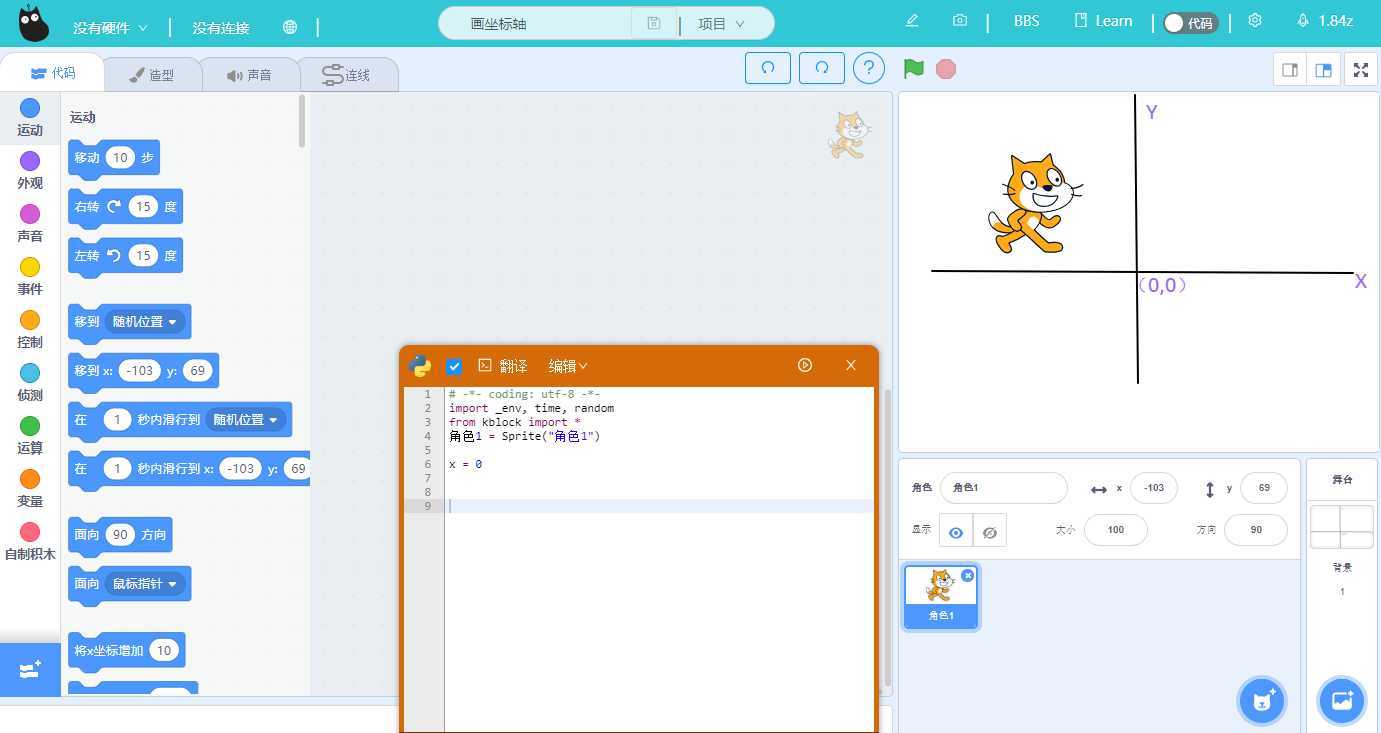Click 翻译 in Python editor header

point(503,366)
